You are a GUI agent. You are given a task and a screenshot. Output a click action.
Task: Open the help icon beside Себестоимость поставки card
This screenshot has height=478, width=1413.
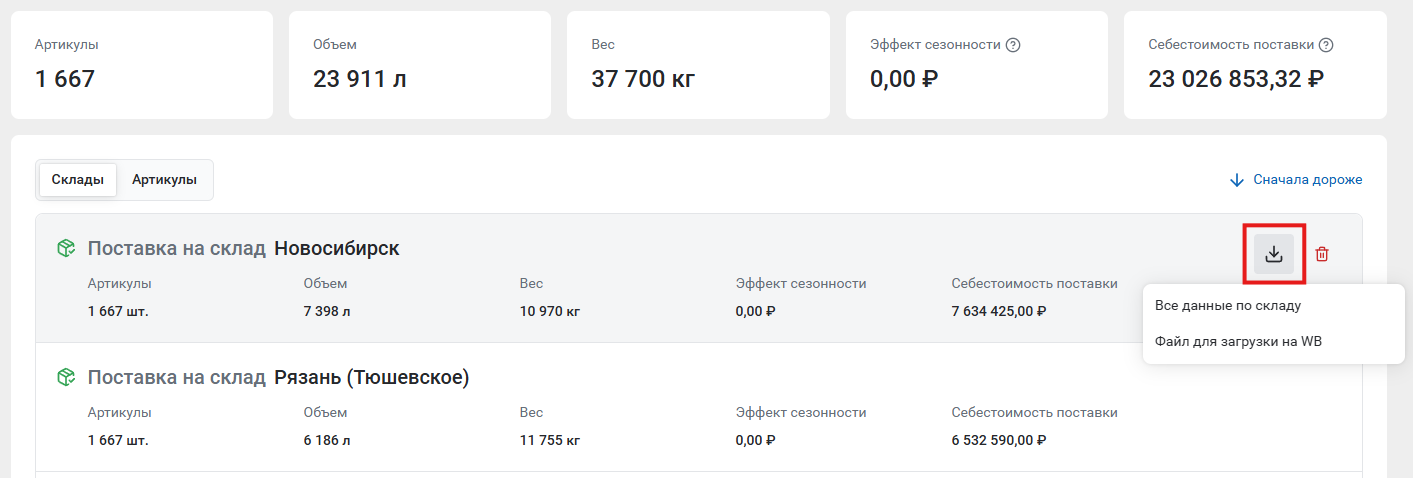(x=1326, y=45)
